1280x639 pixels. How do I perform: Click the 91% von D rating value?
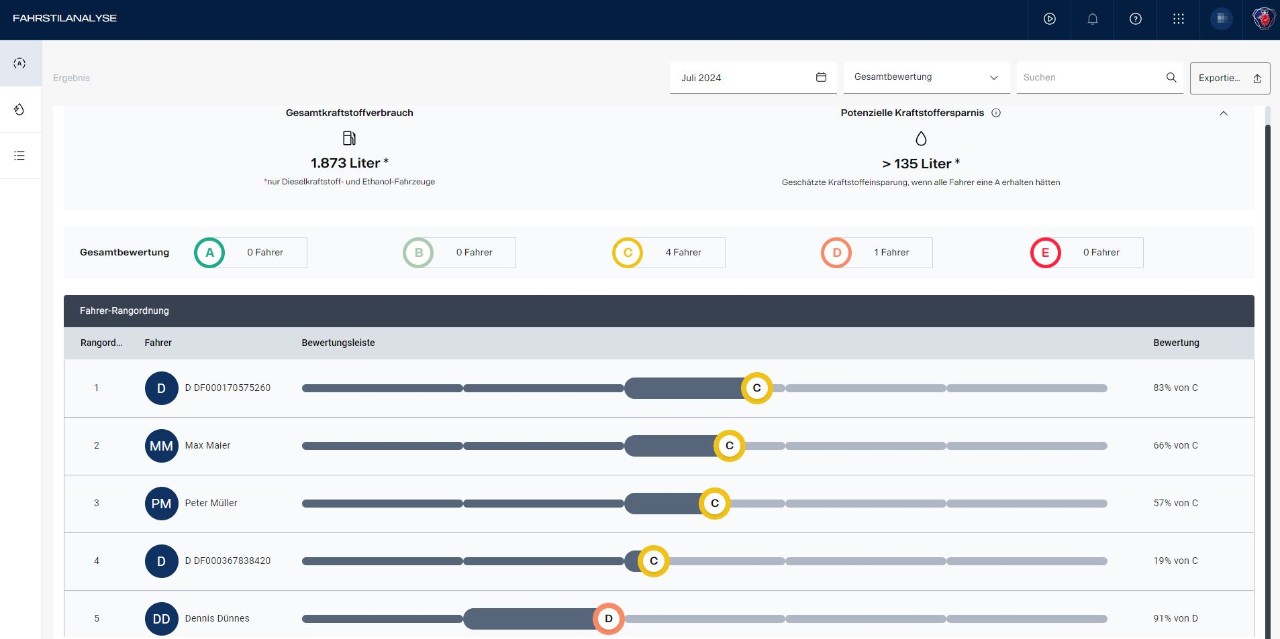1175,619
